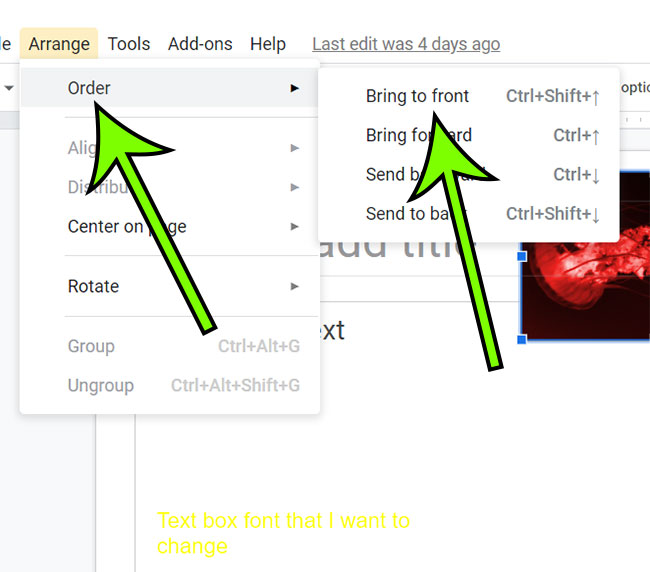The height and width of the screenshot is (572, 650).
Task: Choose Bring forward option
Action: (468, 135)
